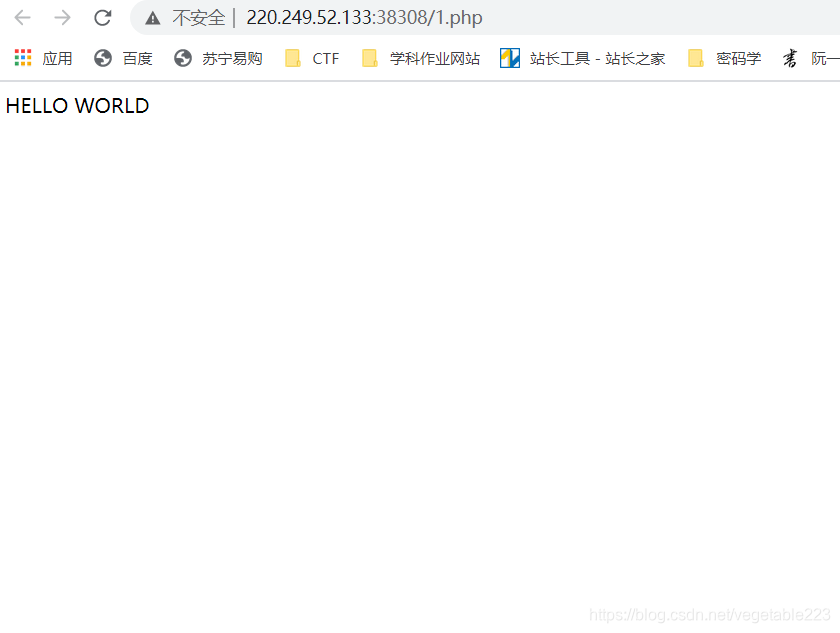The width and height of the screenshot is (840, 633).
Task: Click the CTF bookmark folder icon
Action: pyautogui.click(x=293, y=58)
